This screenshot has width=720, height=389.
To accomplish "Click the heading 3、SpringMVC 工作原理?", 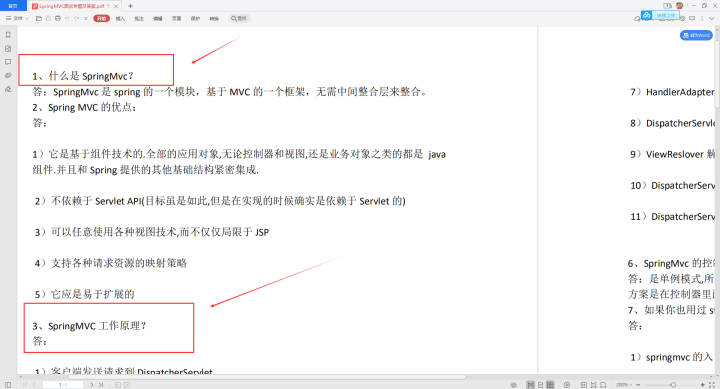I will pyautogui.click(x=90, y=326).
